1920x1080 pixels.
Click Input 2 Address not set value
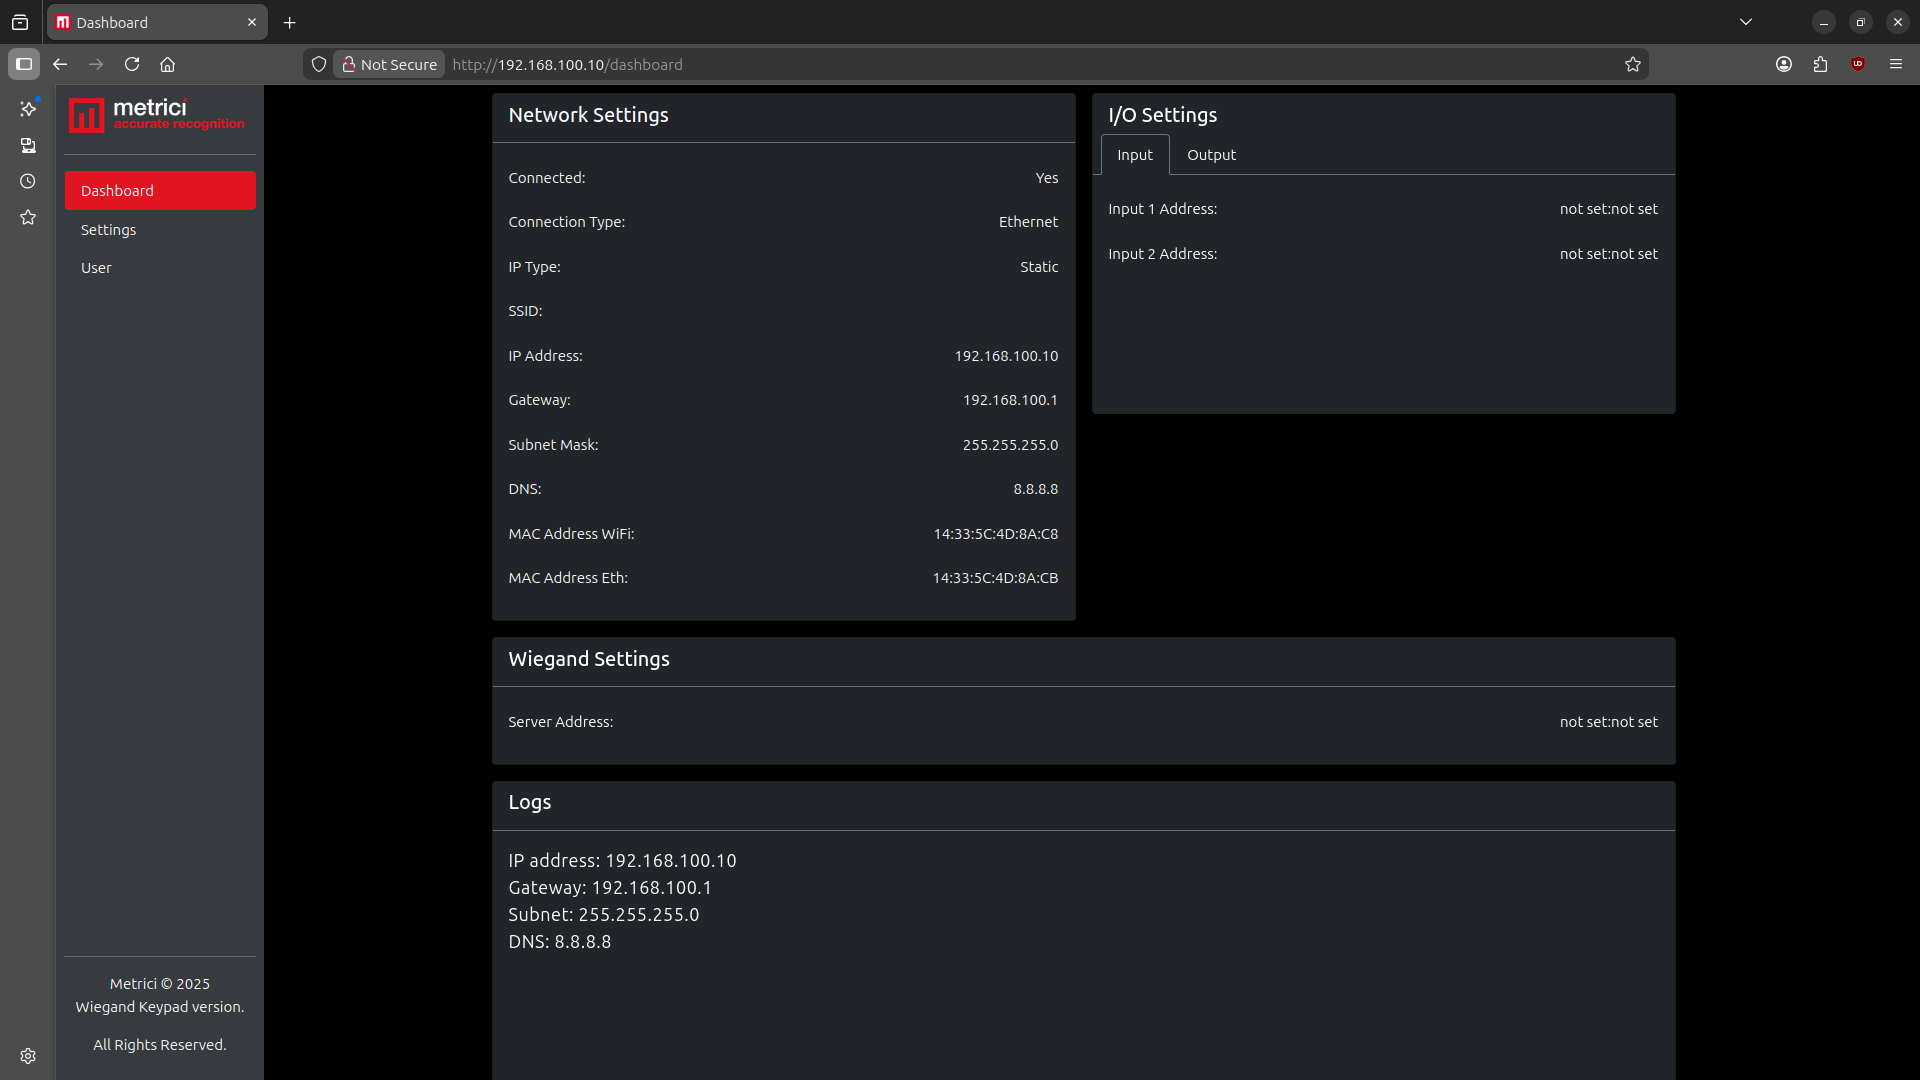(x=1608, y=254)
